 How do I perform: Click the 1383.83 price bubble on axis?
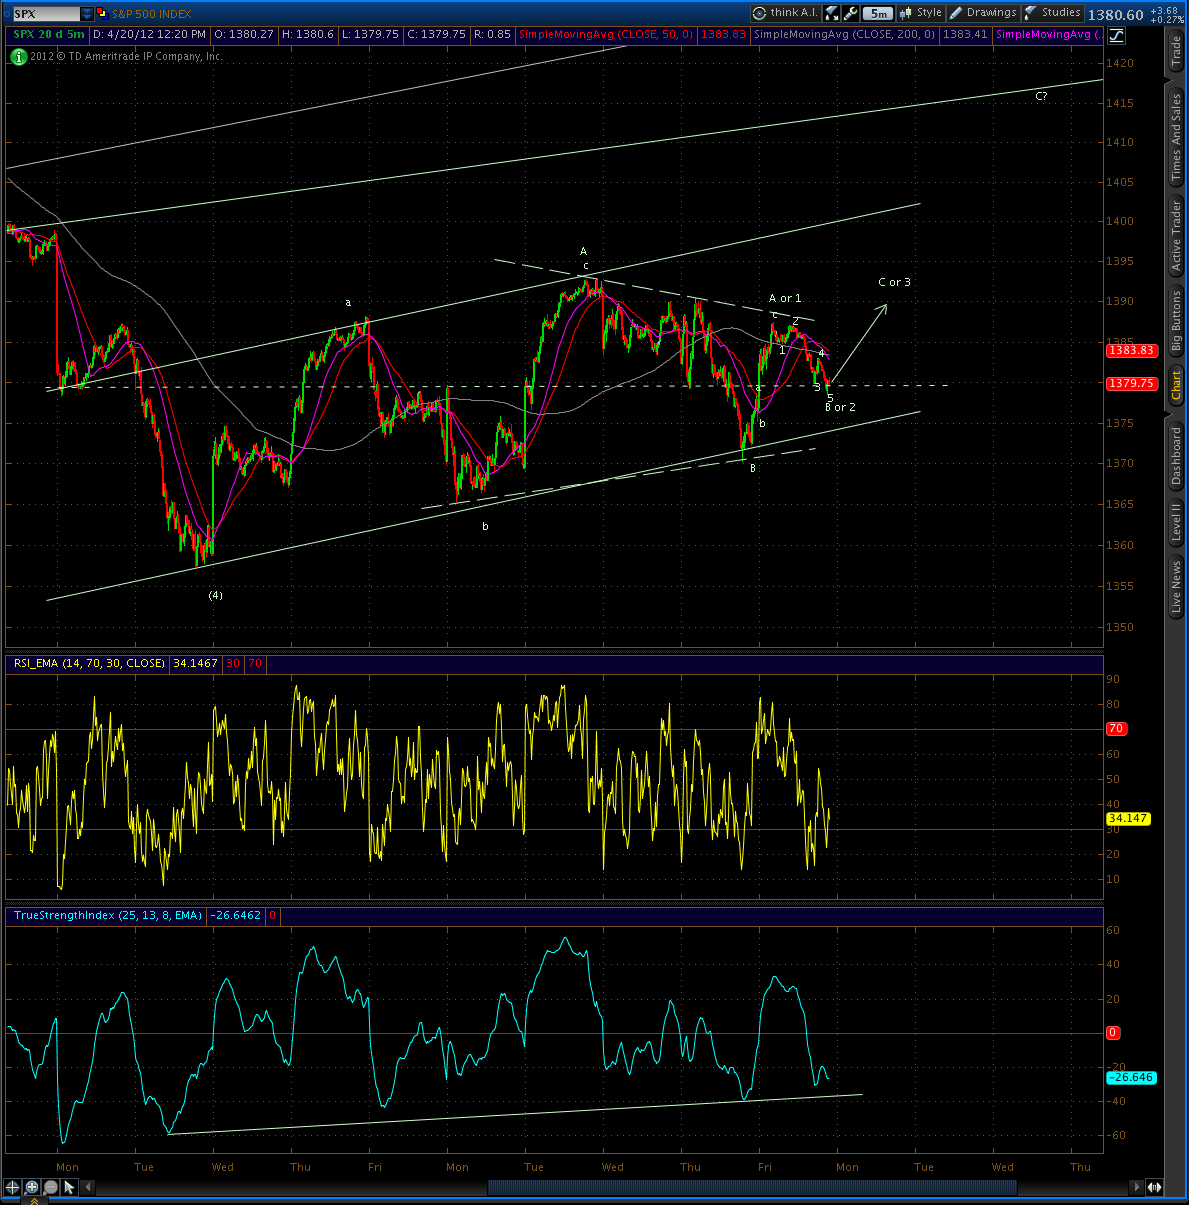(x=1132, y=350)
